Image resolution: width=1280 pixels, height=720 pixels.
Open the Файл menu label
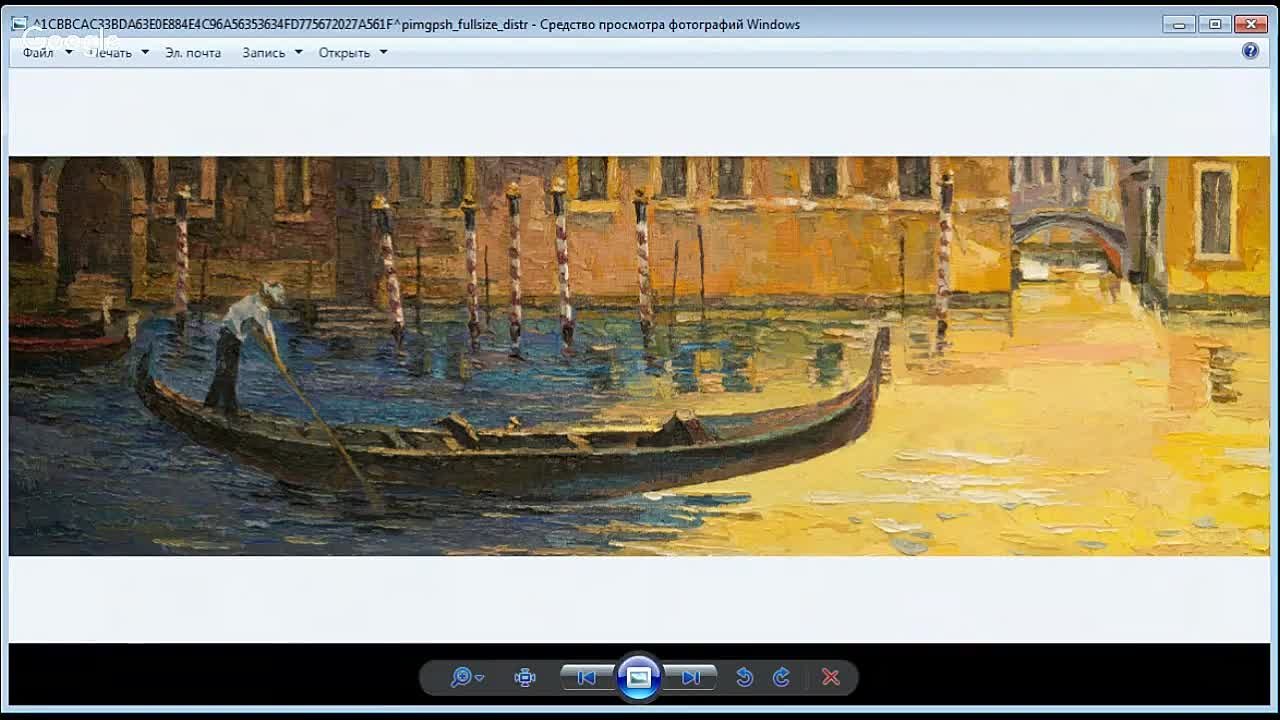38,52
